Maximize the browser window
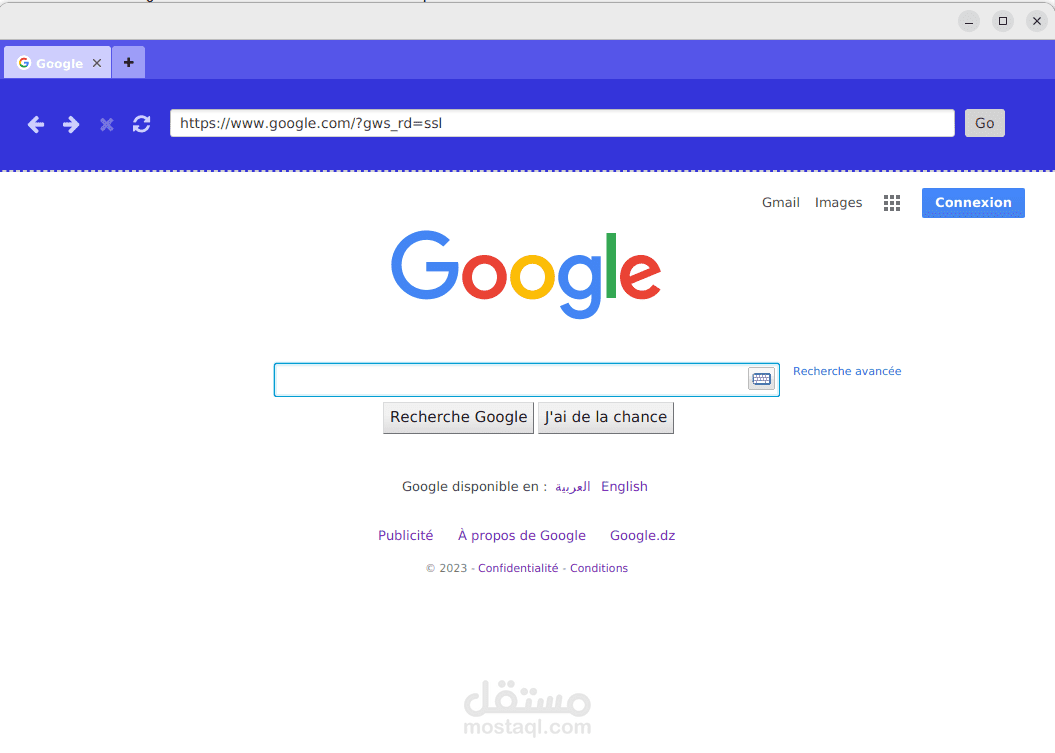The image size is (1055, 753). 1003,22
